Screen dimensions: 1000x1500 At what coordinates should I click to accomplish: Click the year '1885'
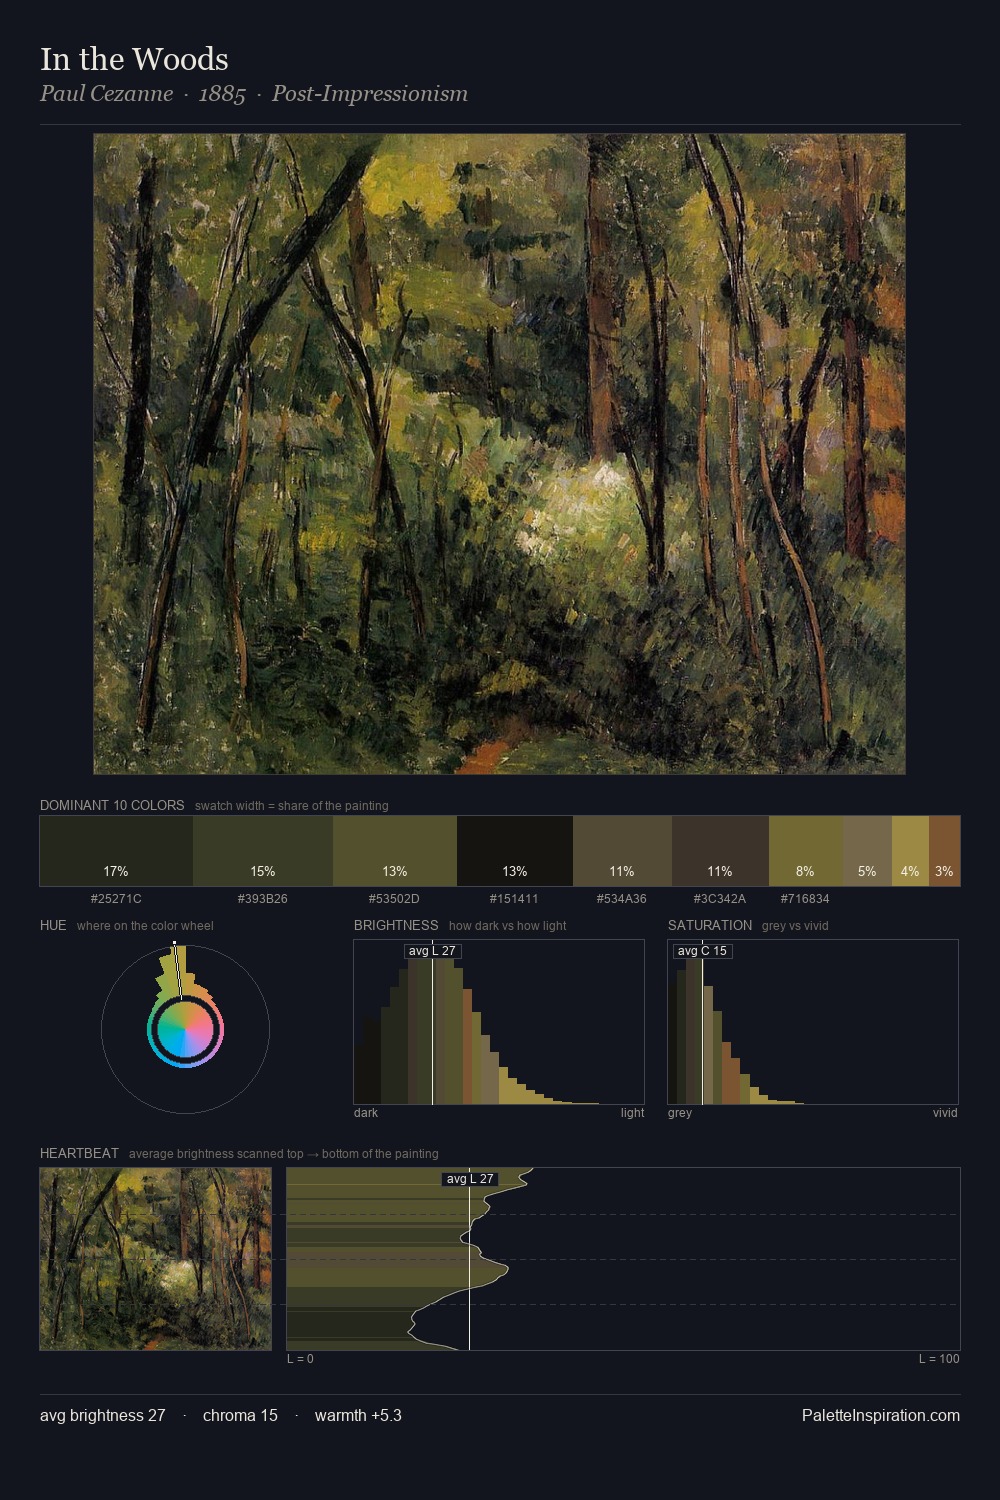point(222,94)
